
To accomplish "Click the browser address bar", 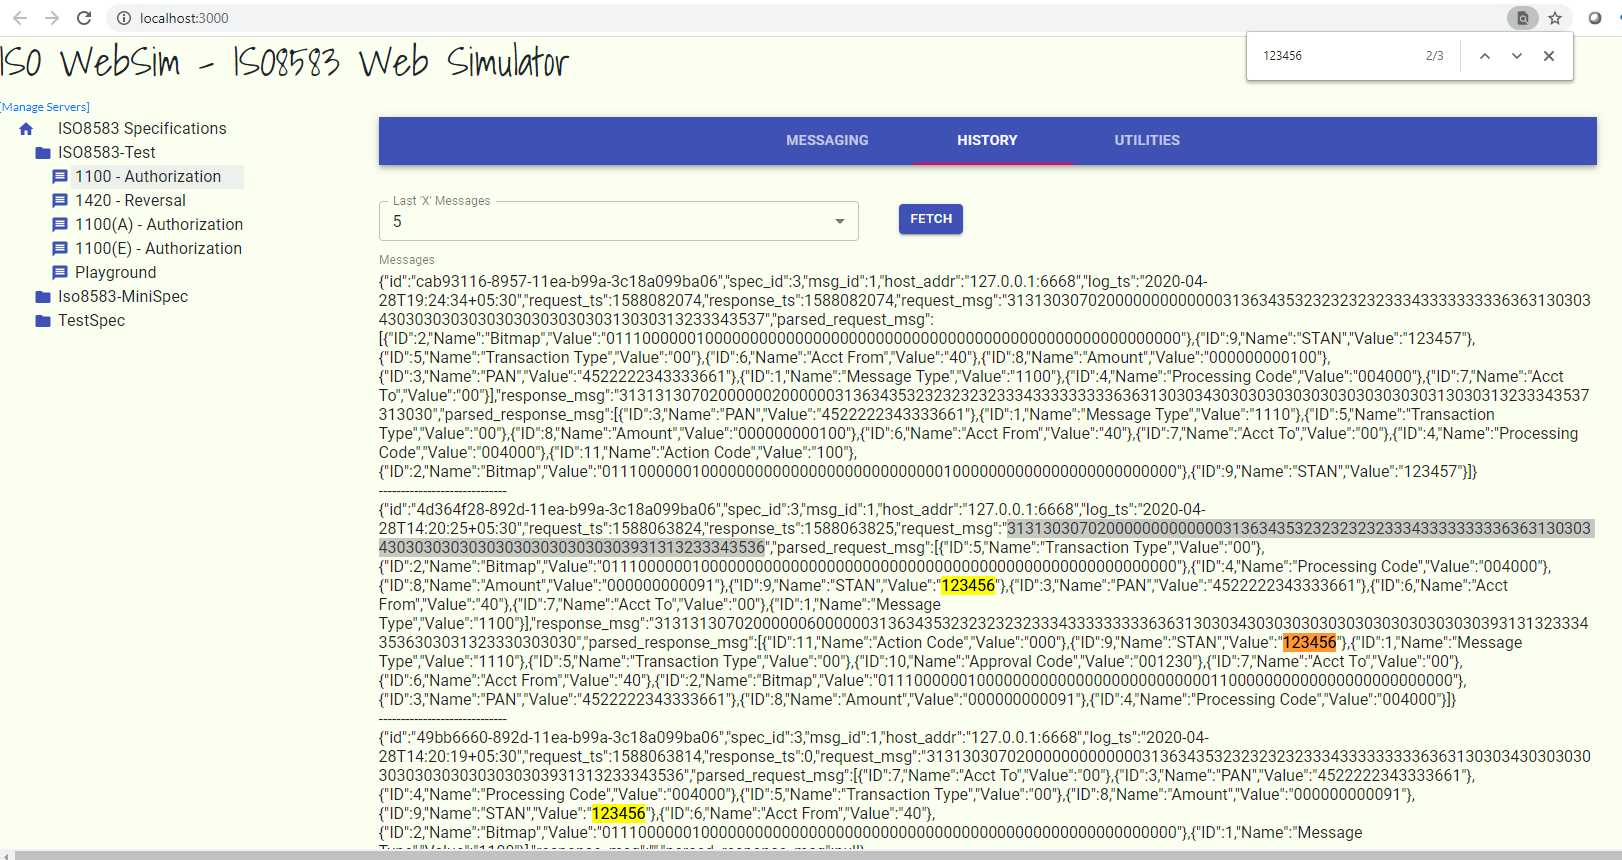I will (800, 18).
